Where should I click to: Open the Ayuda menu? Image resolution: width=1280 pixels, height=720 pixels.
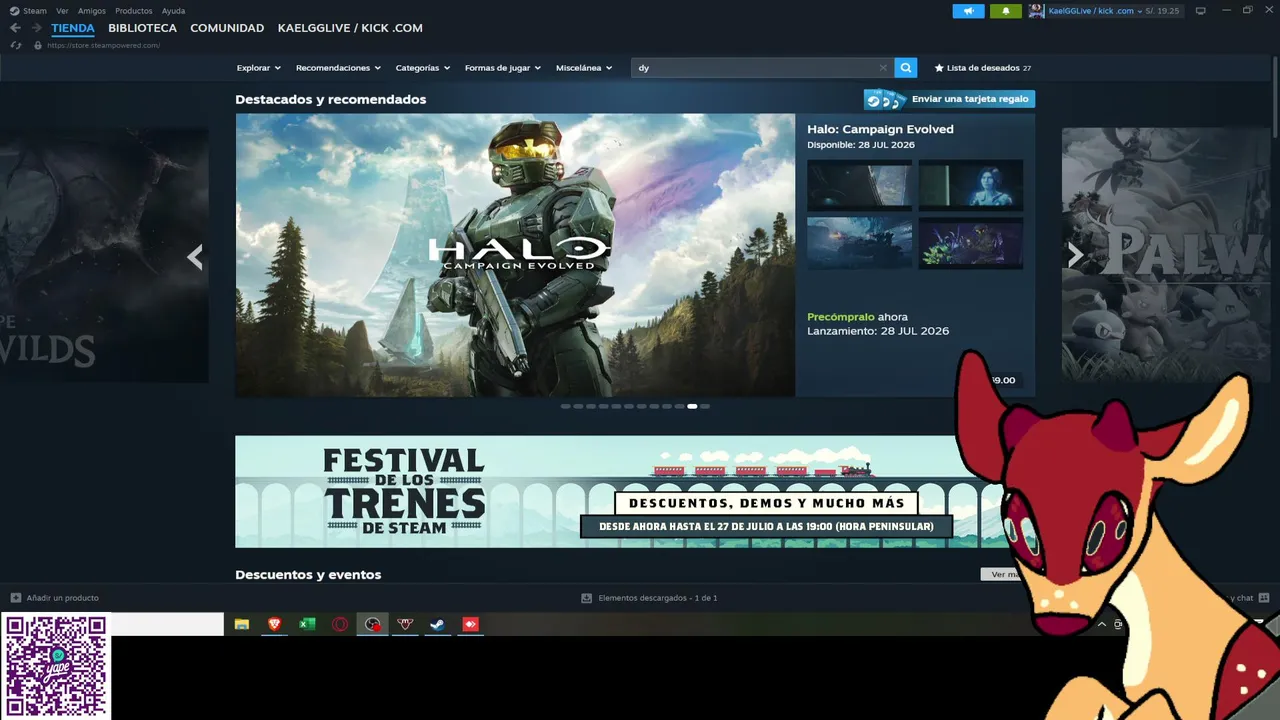[174, 11]
